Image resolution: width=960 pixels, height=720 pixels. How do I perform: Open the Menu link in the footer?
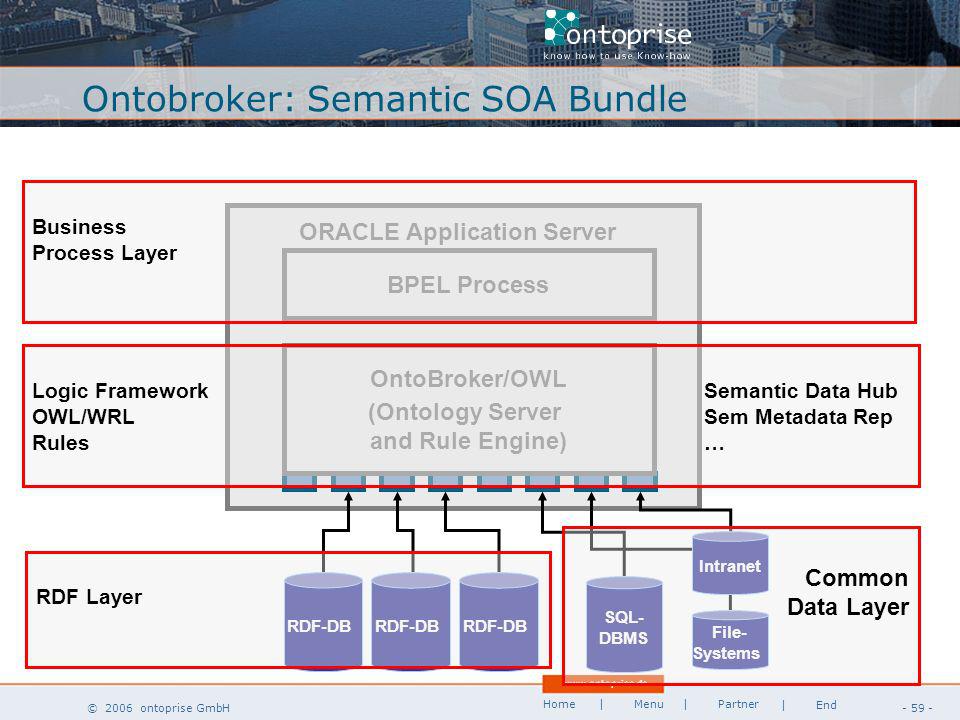click(x=648, y=704)
